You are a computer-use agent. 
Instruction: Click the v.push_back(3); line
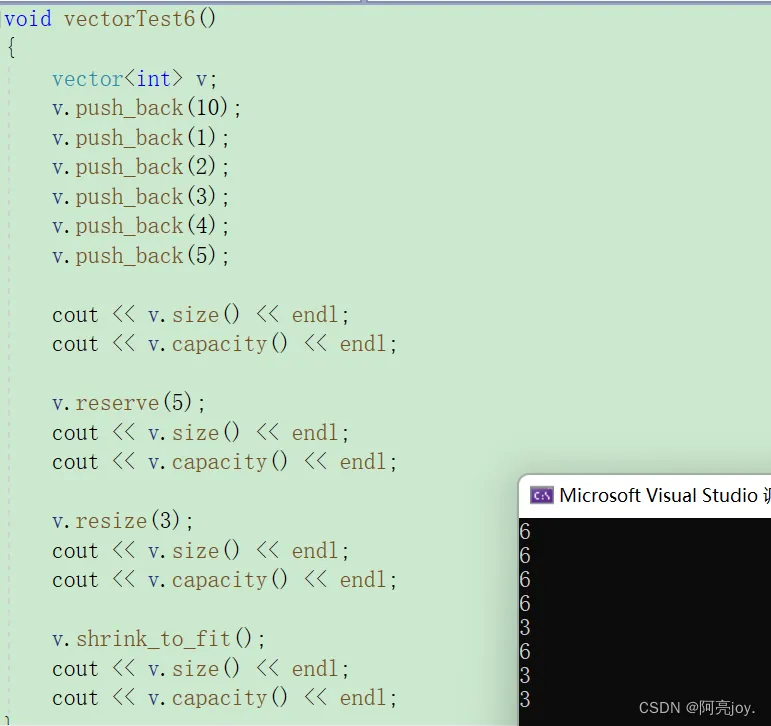click(141, 197)
